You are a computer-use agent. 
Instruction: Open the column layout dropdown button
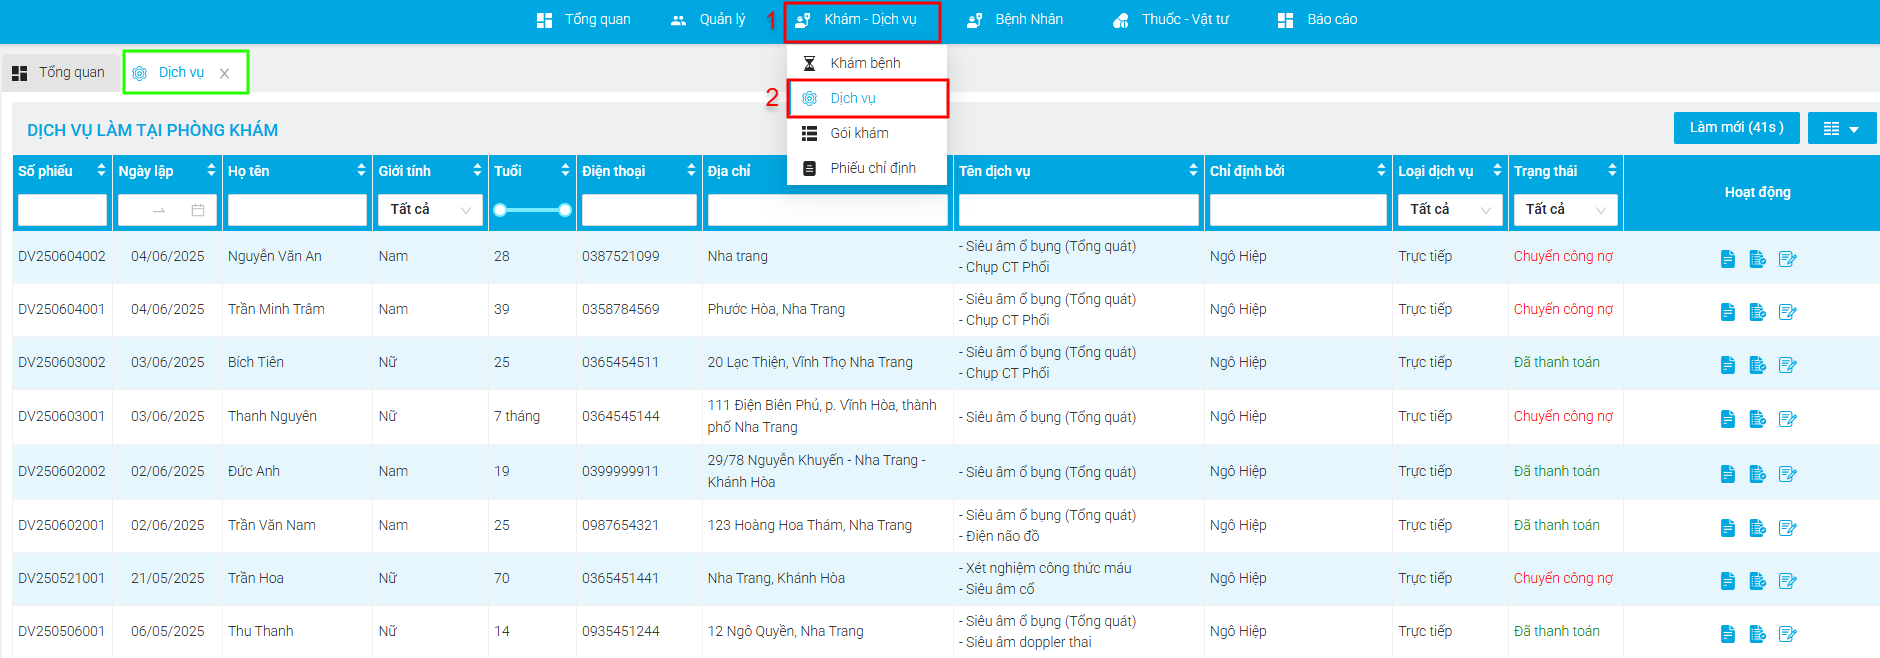[1842, 128]
